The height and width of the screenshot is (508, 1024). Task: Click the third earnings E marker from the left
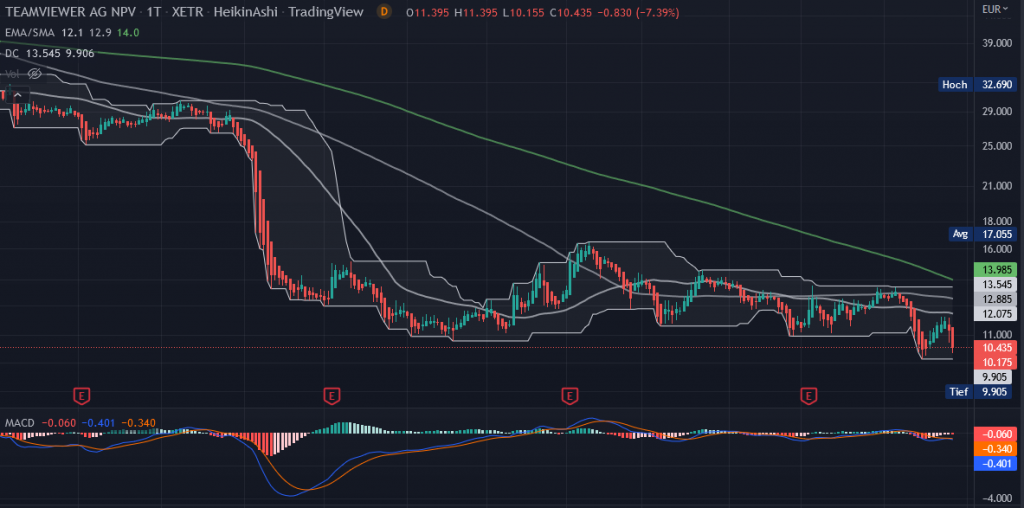click(570, 394)
